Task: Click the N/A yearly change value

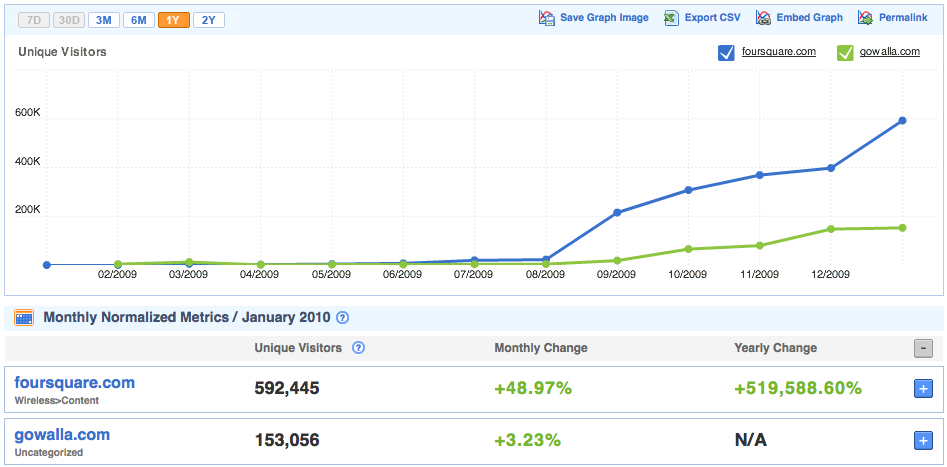Action: point(751,440)
